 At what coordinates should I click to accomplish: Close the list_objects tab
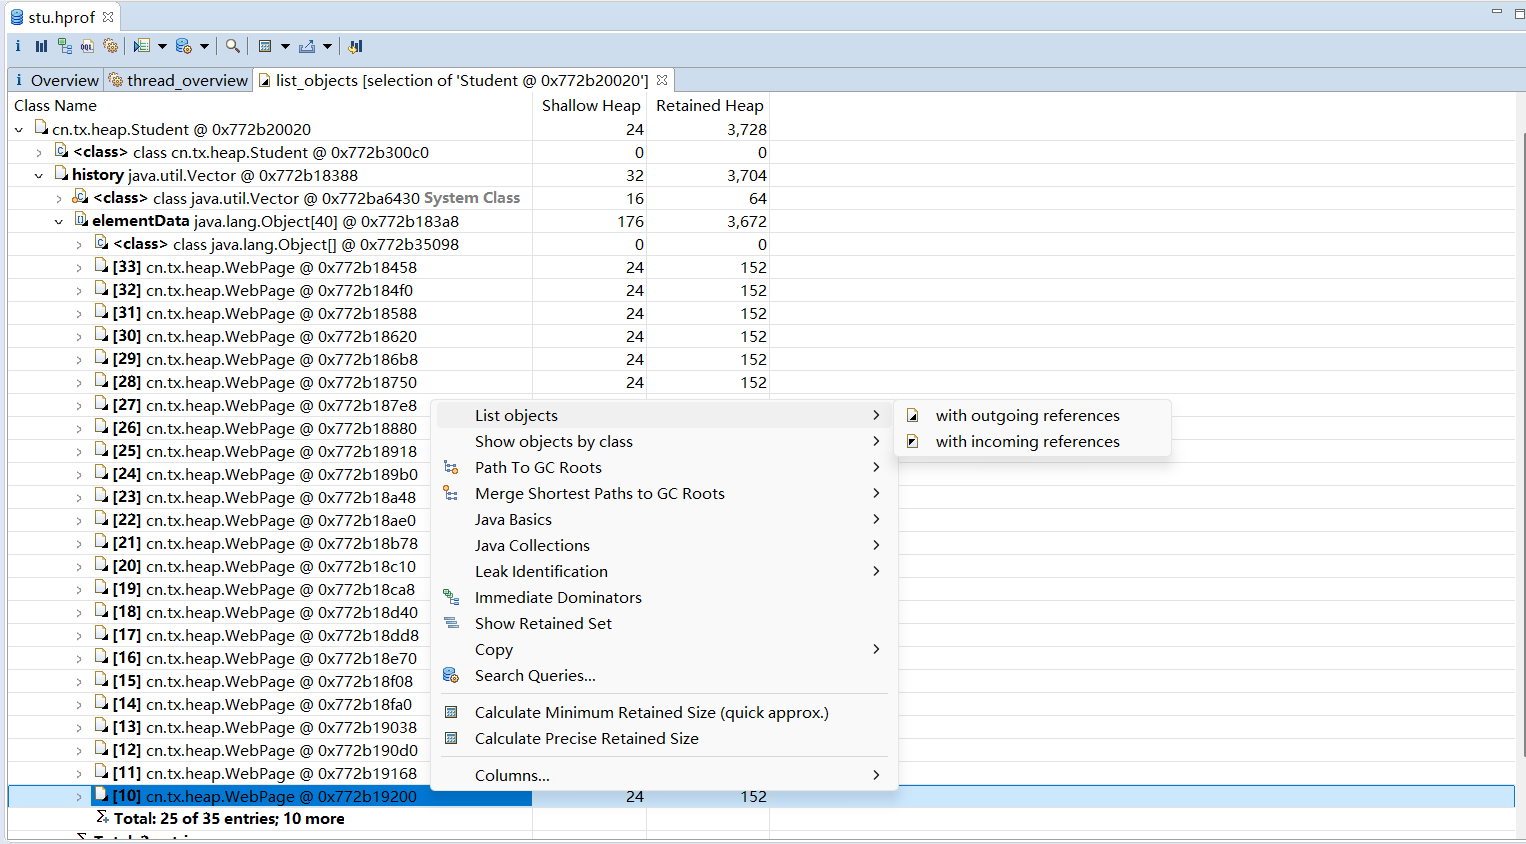pyautogui.click(x=662, y=80)
